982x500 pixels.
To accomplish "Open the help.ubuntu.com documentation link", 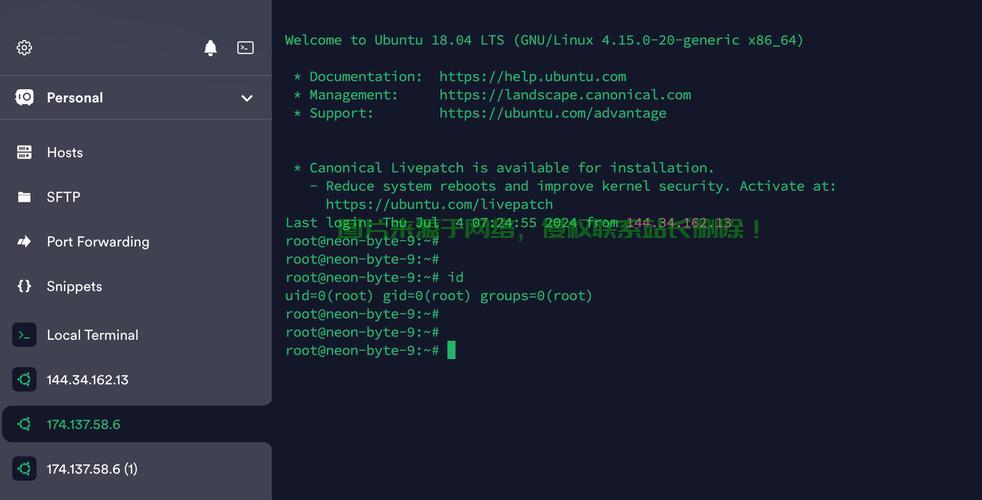I will [532, 77].
